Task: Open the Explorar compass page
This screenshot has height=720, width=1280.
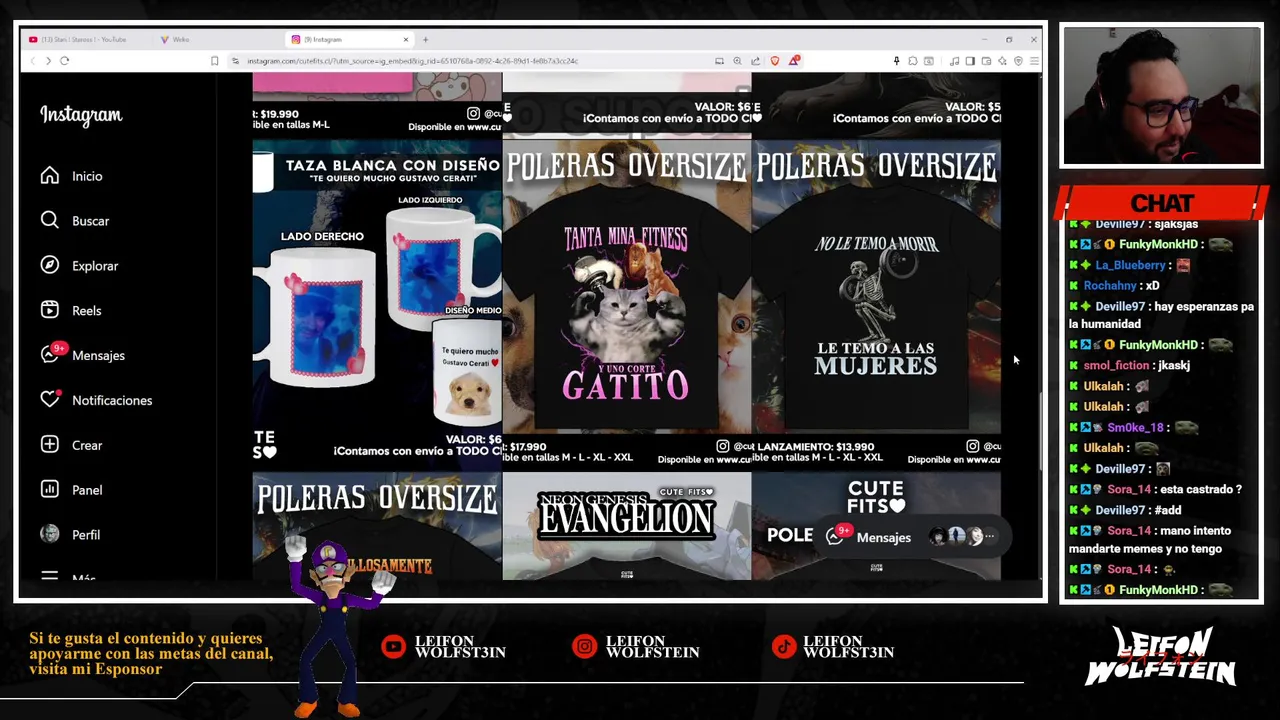Action: tap(80, 266)
